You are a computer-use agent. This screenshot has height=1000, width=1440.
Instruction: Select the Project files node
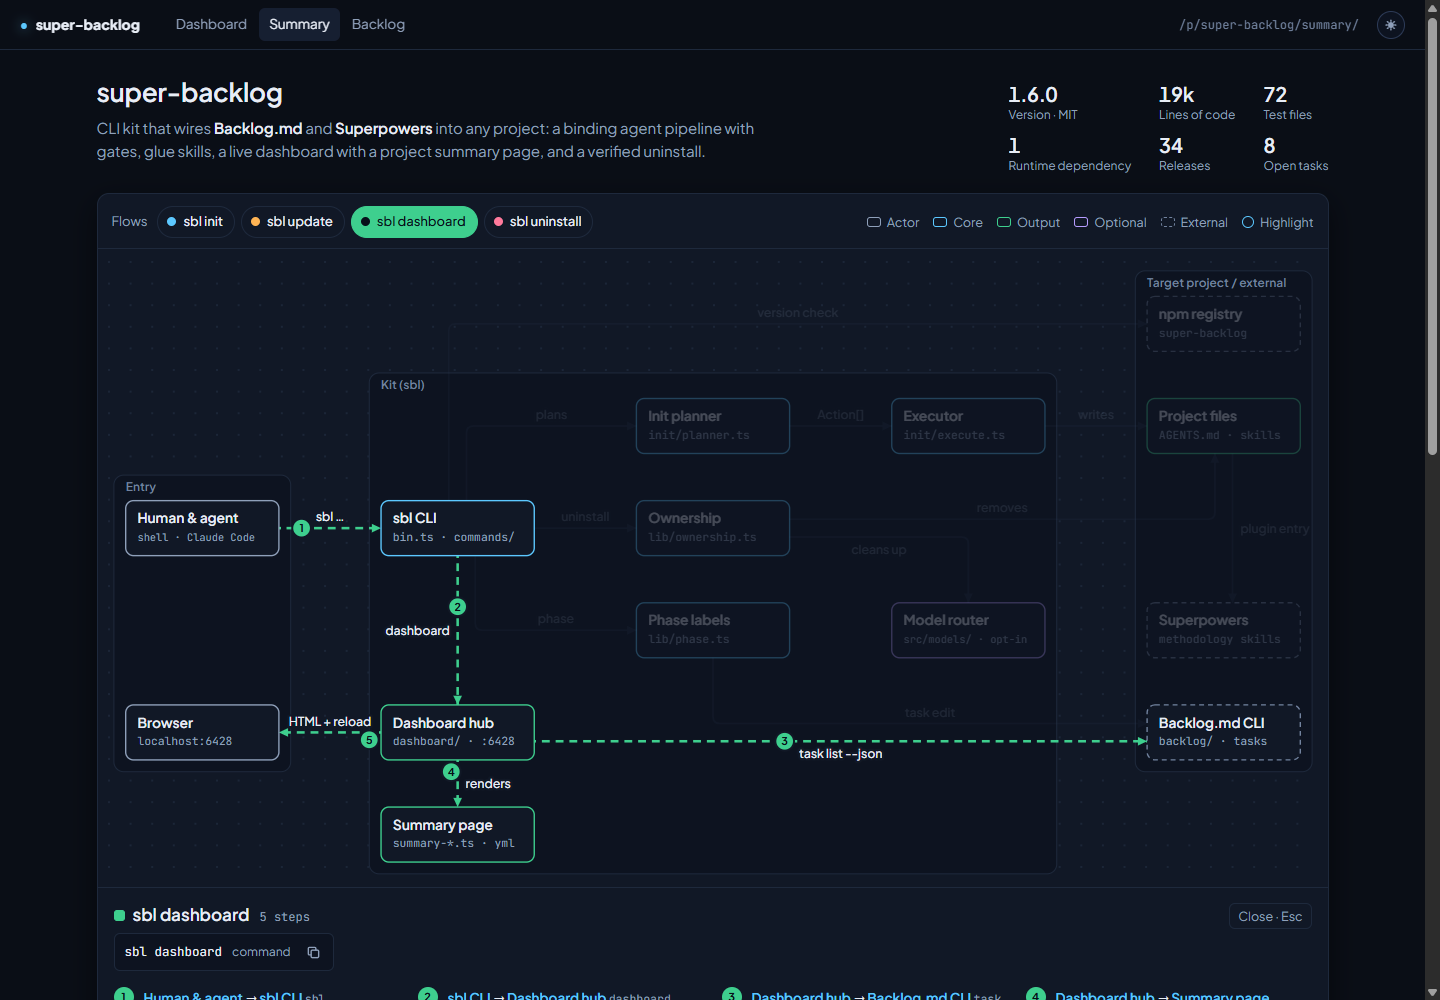point(1223,426)
